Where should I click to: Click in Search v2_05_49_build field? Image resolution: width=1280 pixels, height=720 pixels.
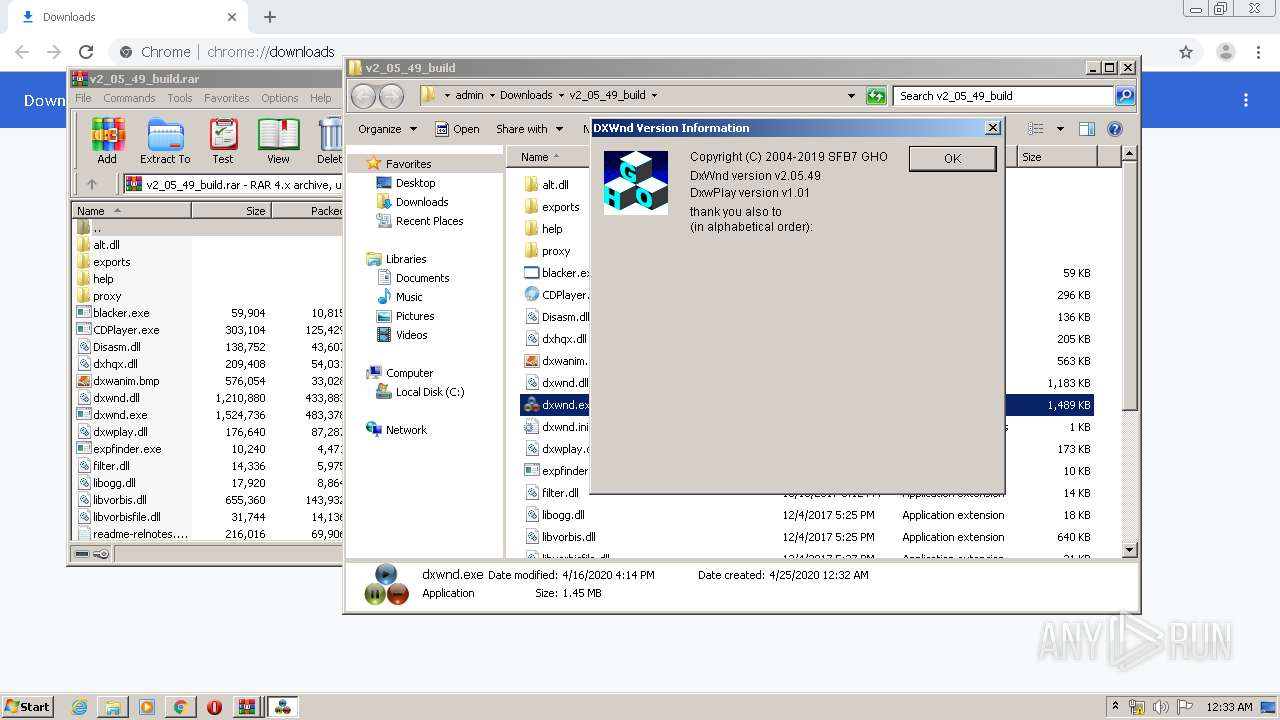click(x=1003, y=96)
